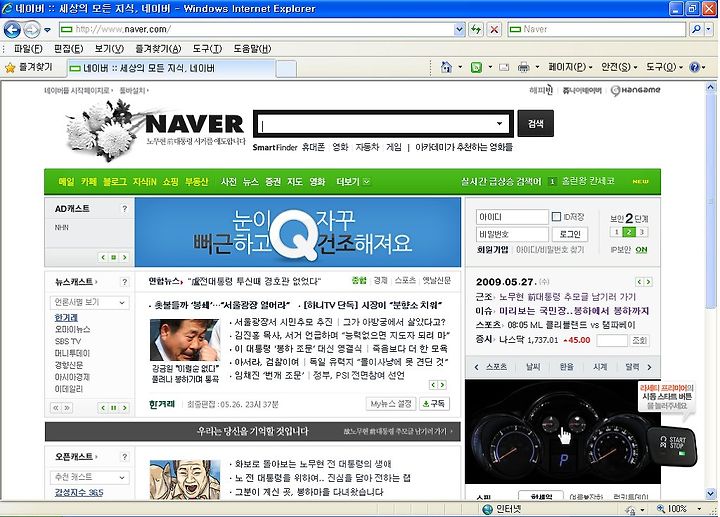720x517 pixels.
Task: Pause the AD캐스트 rotation
Action: (x=113, y=257)
